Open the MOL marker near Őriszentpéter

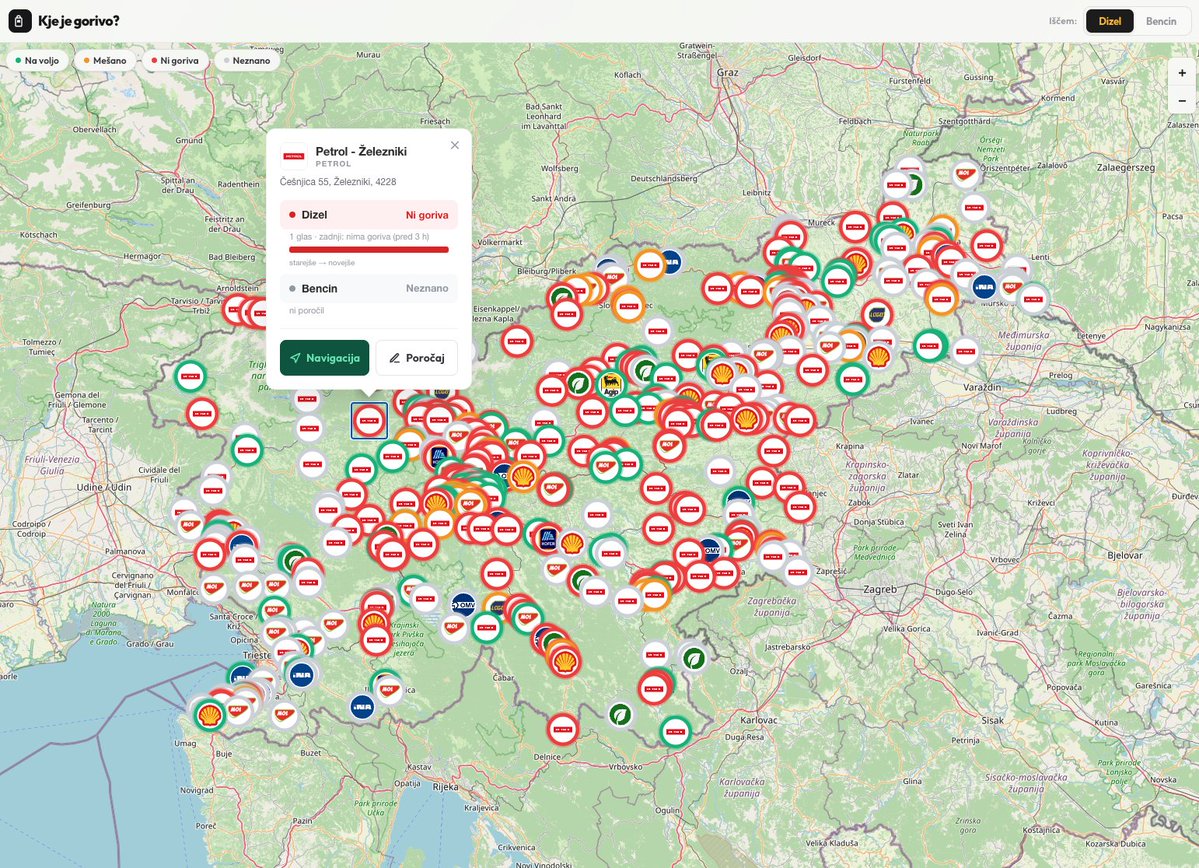(x=967, y=174)
